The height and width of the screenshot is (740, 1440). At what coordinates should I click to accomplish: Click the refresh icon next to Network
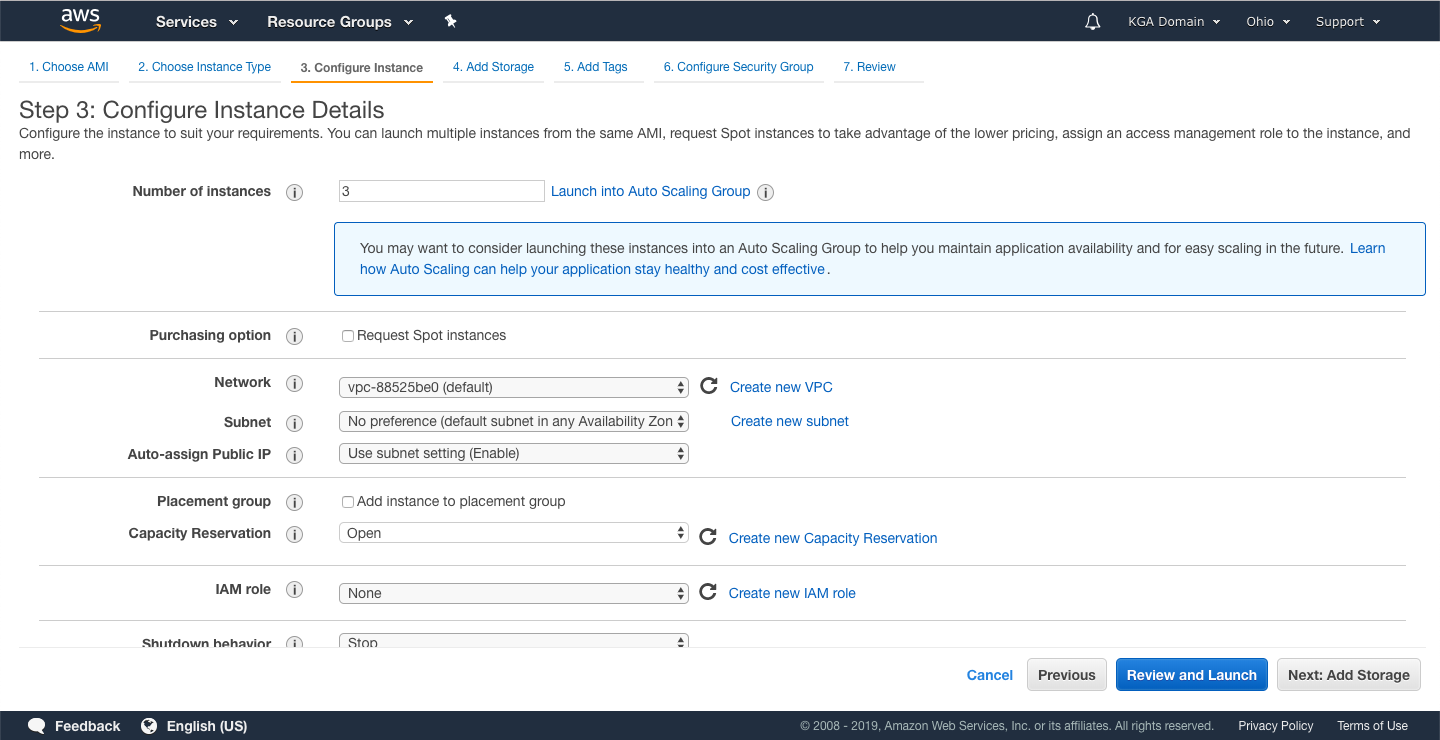(x=709, y=386)
